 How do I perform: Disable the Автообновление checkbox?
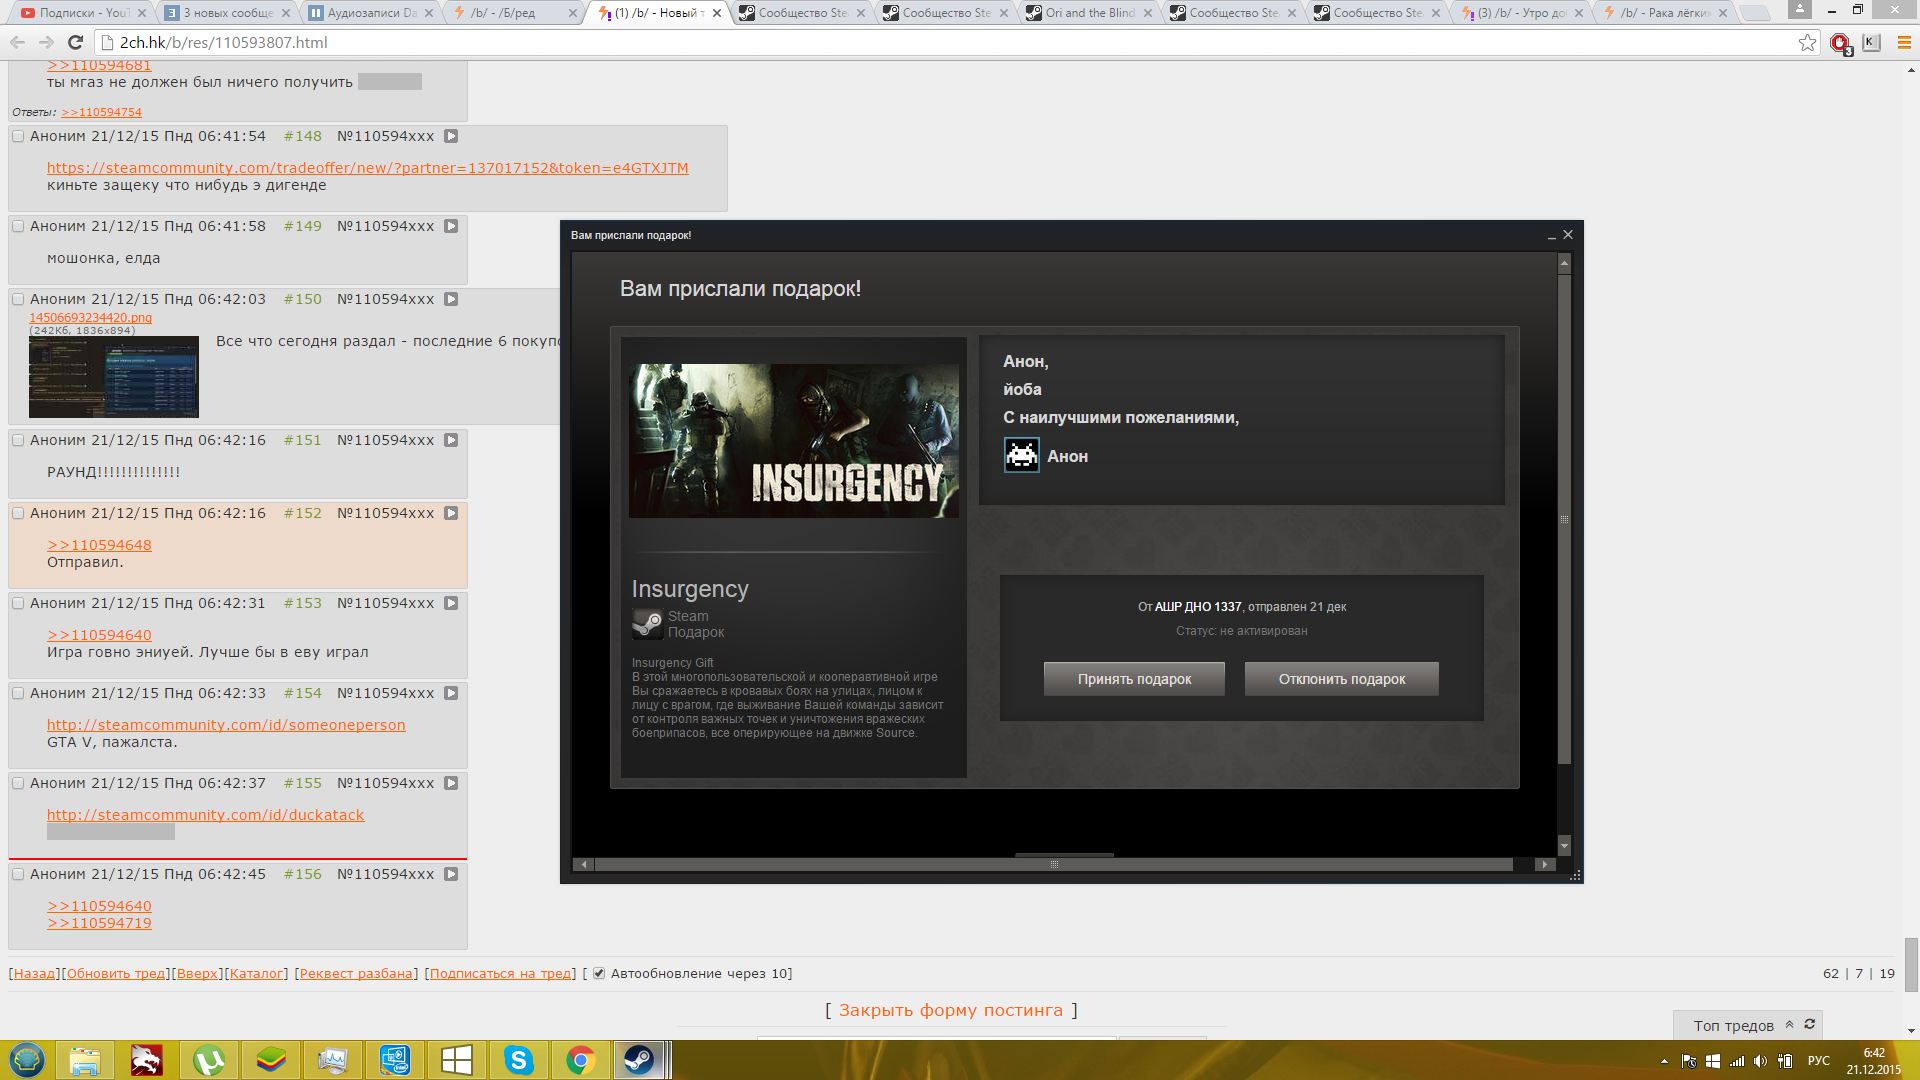pos(599,973)
